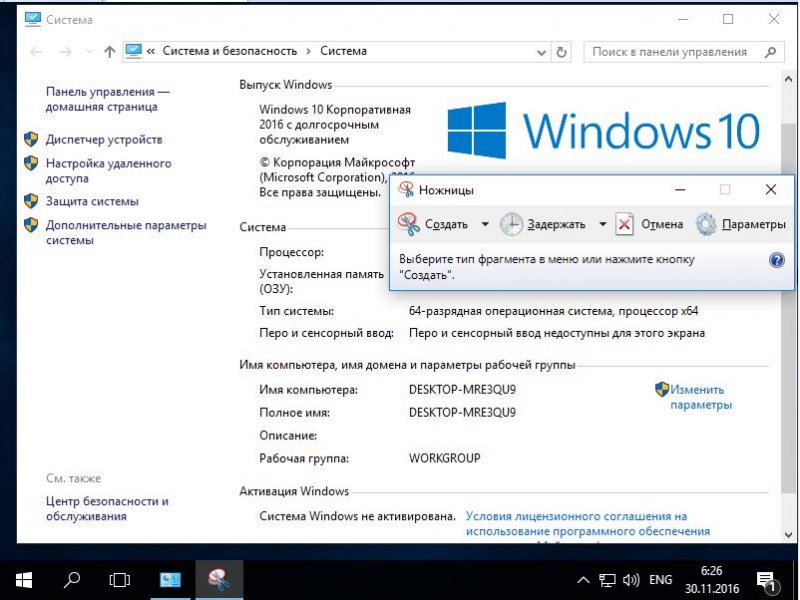
Task: Click the Windows 10 Корпоративная edition text
Action: pyautogui.click(x=335, y=124)
